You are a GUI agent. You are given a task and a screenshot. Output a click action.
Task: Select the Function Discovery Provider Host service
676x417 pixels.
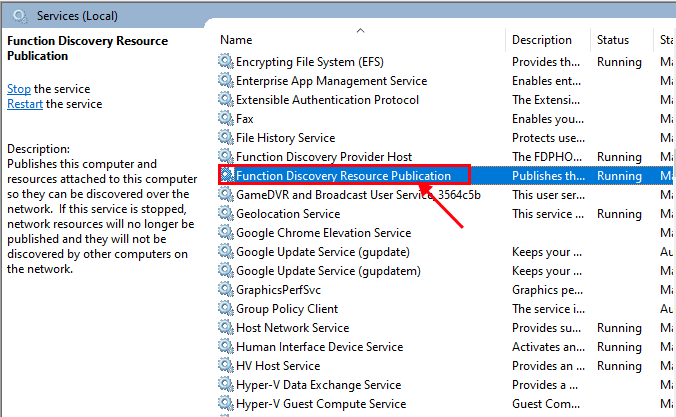point(323,157)
